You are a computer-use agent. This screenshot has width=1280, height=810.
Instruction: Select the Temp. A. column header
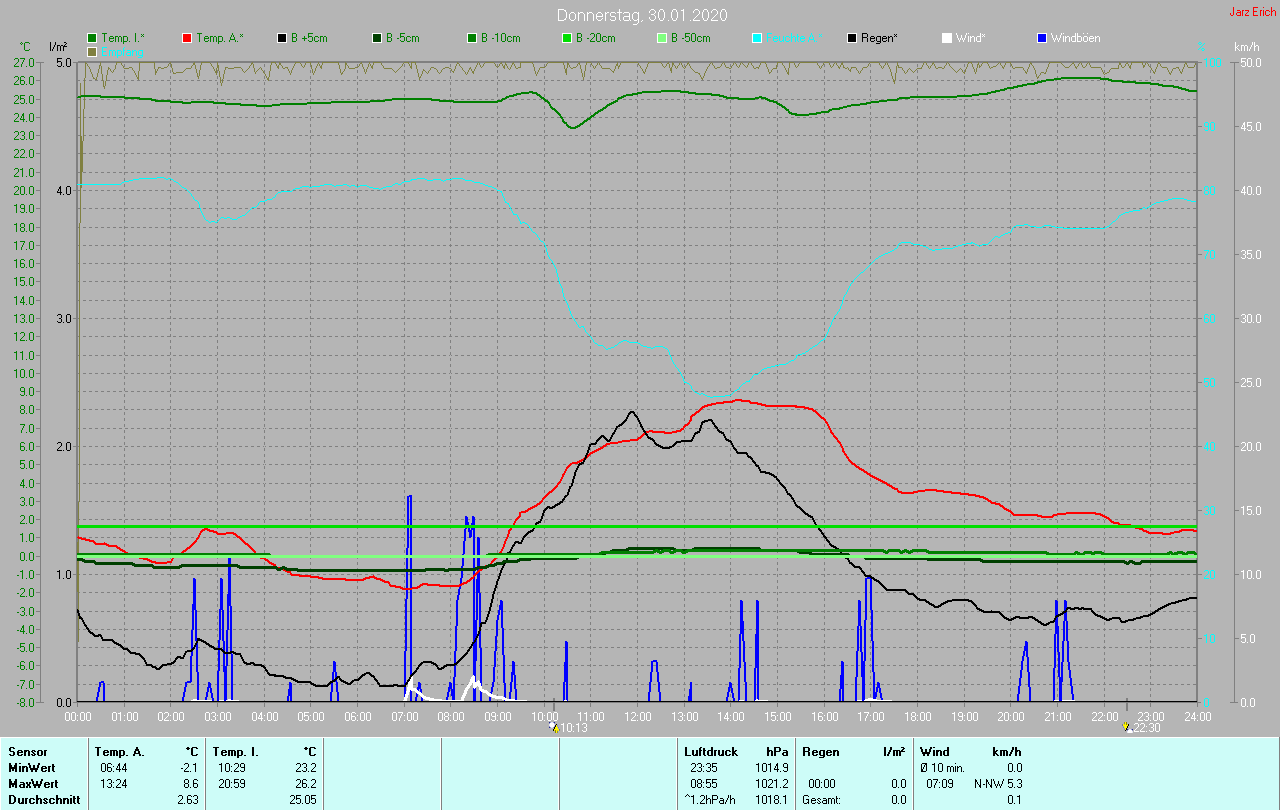point(119,751)
